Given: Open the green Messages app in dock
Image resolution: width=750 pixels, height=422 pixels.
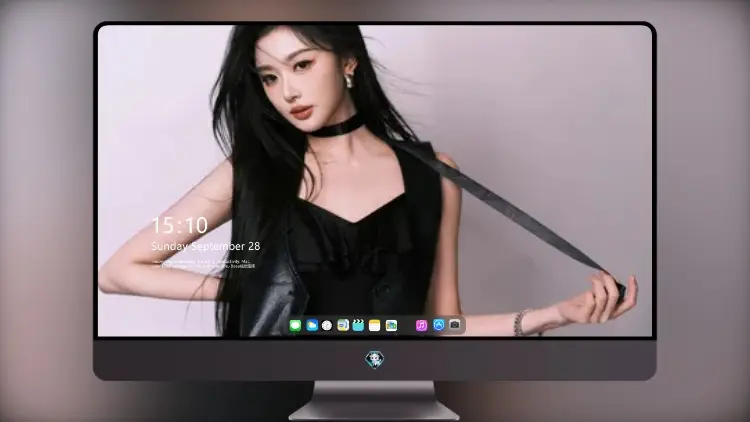Looking at the screenshot, I should coord(295,325).
